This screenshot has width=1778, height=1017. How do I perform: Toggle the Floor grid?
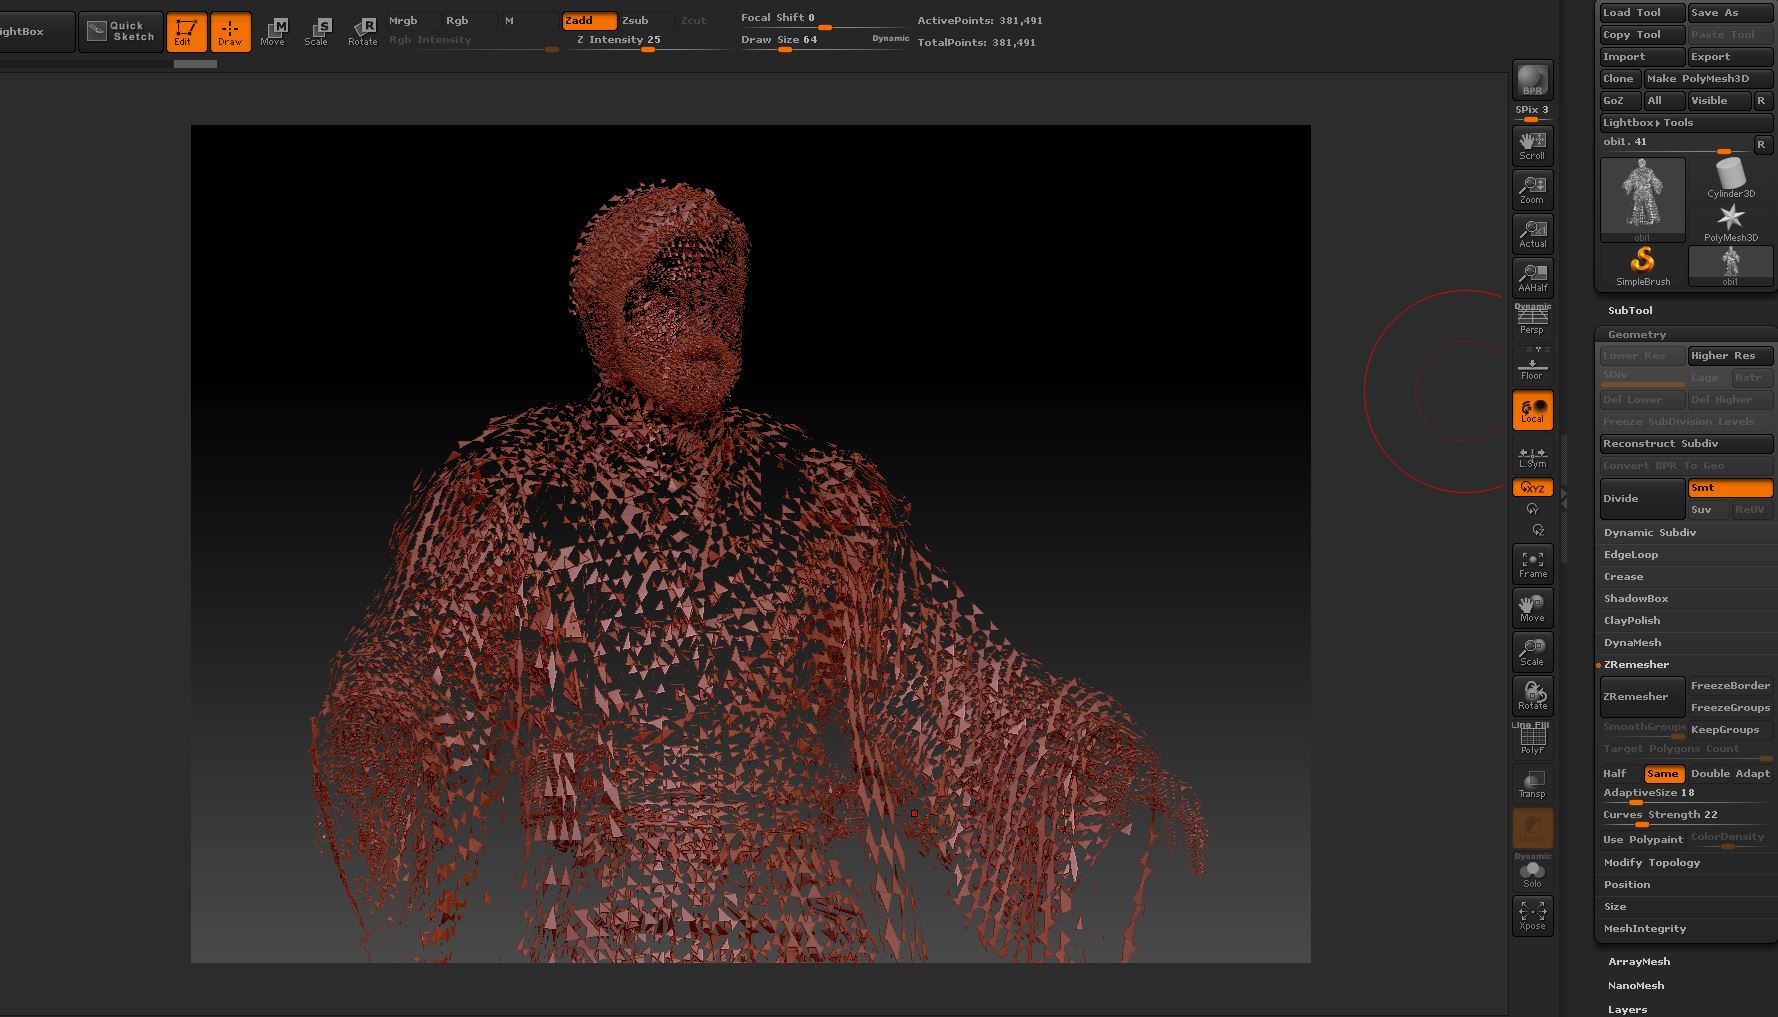pyautogui.click(x=1532, y=365)
